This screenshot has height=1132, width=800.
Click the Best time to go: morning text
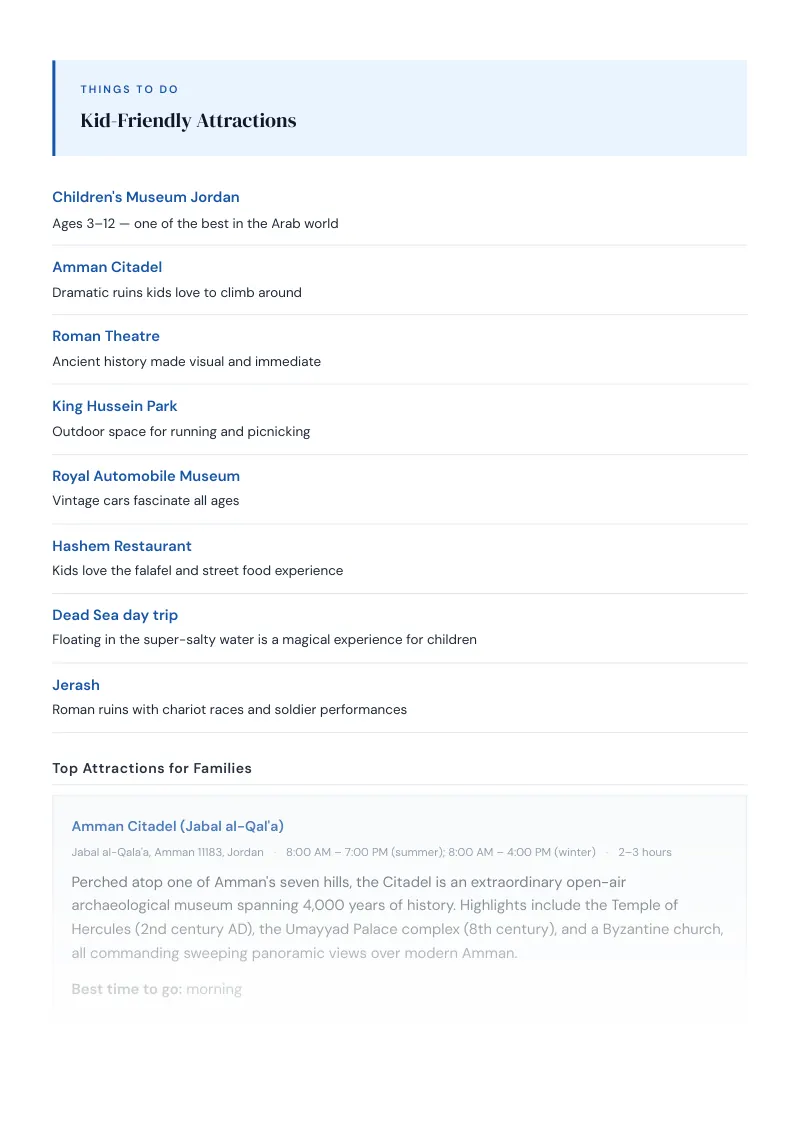coord(157,990)
